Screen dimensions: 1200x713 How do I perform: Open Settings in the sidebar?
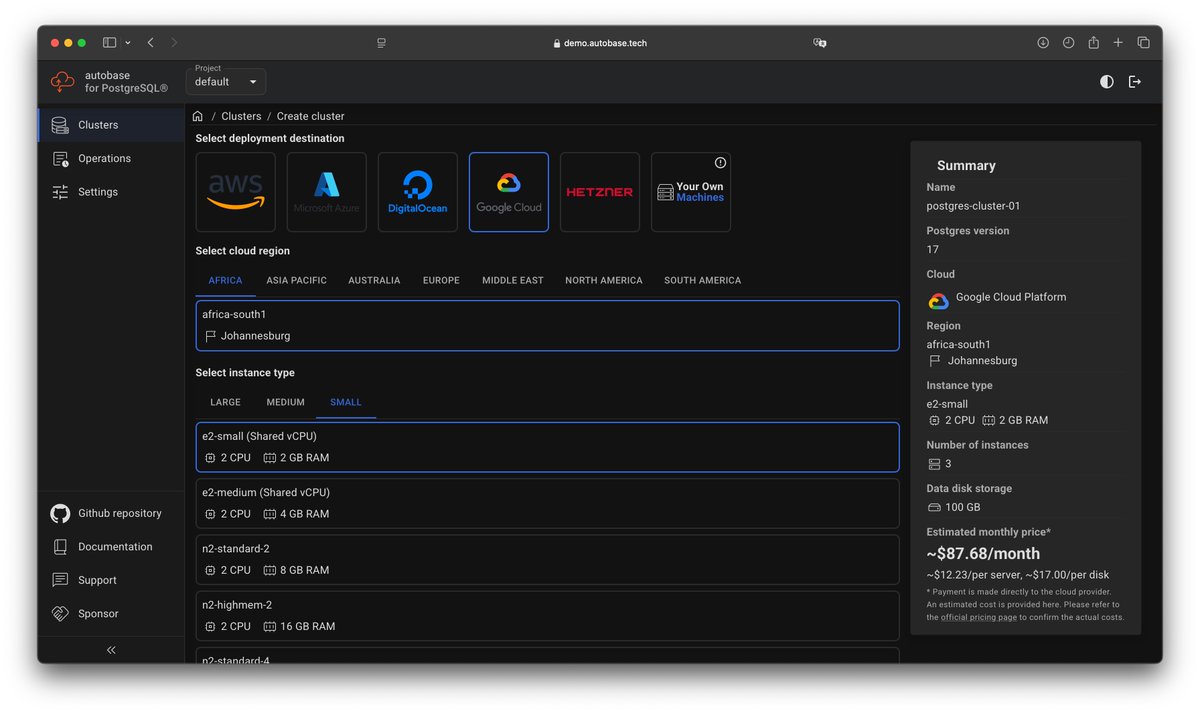pyautogui.click(x=111, y=192)
